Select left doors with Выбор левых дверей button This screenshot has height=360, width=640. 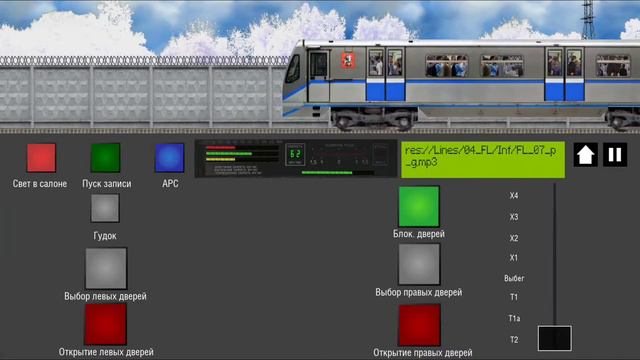point(106,268)
